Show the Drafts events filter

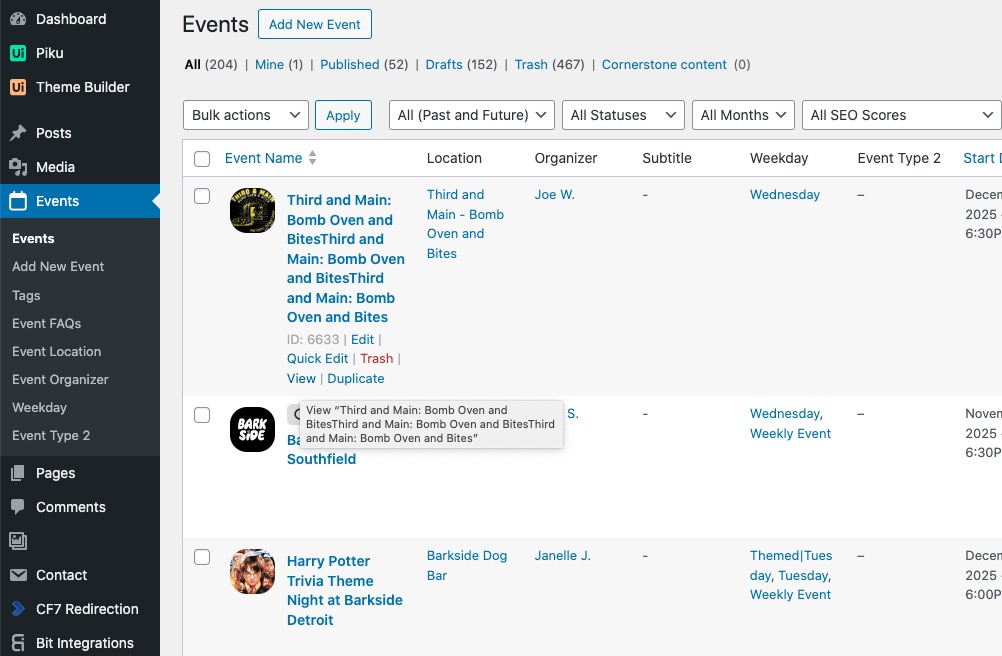(x=444, y=64)
